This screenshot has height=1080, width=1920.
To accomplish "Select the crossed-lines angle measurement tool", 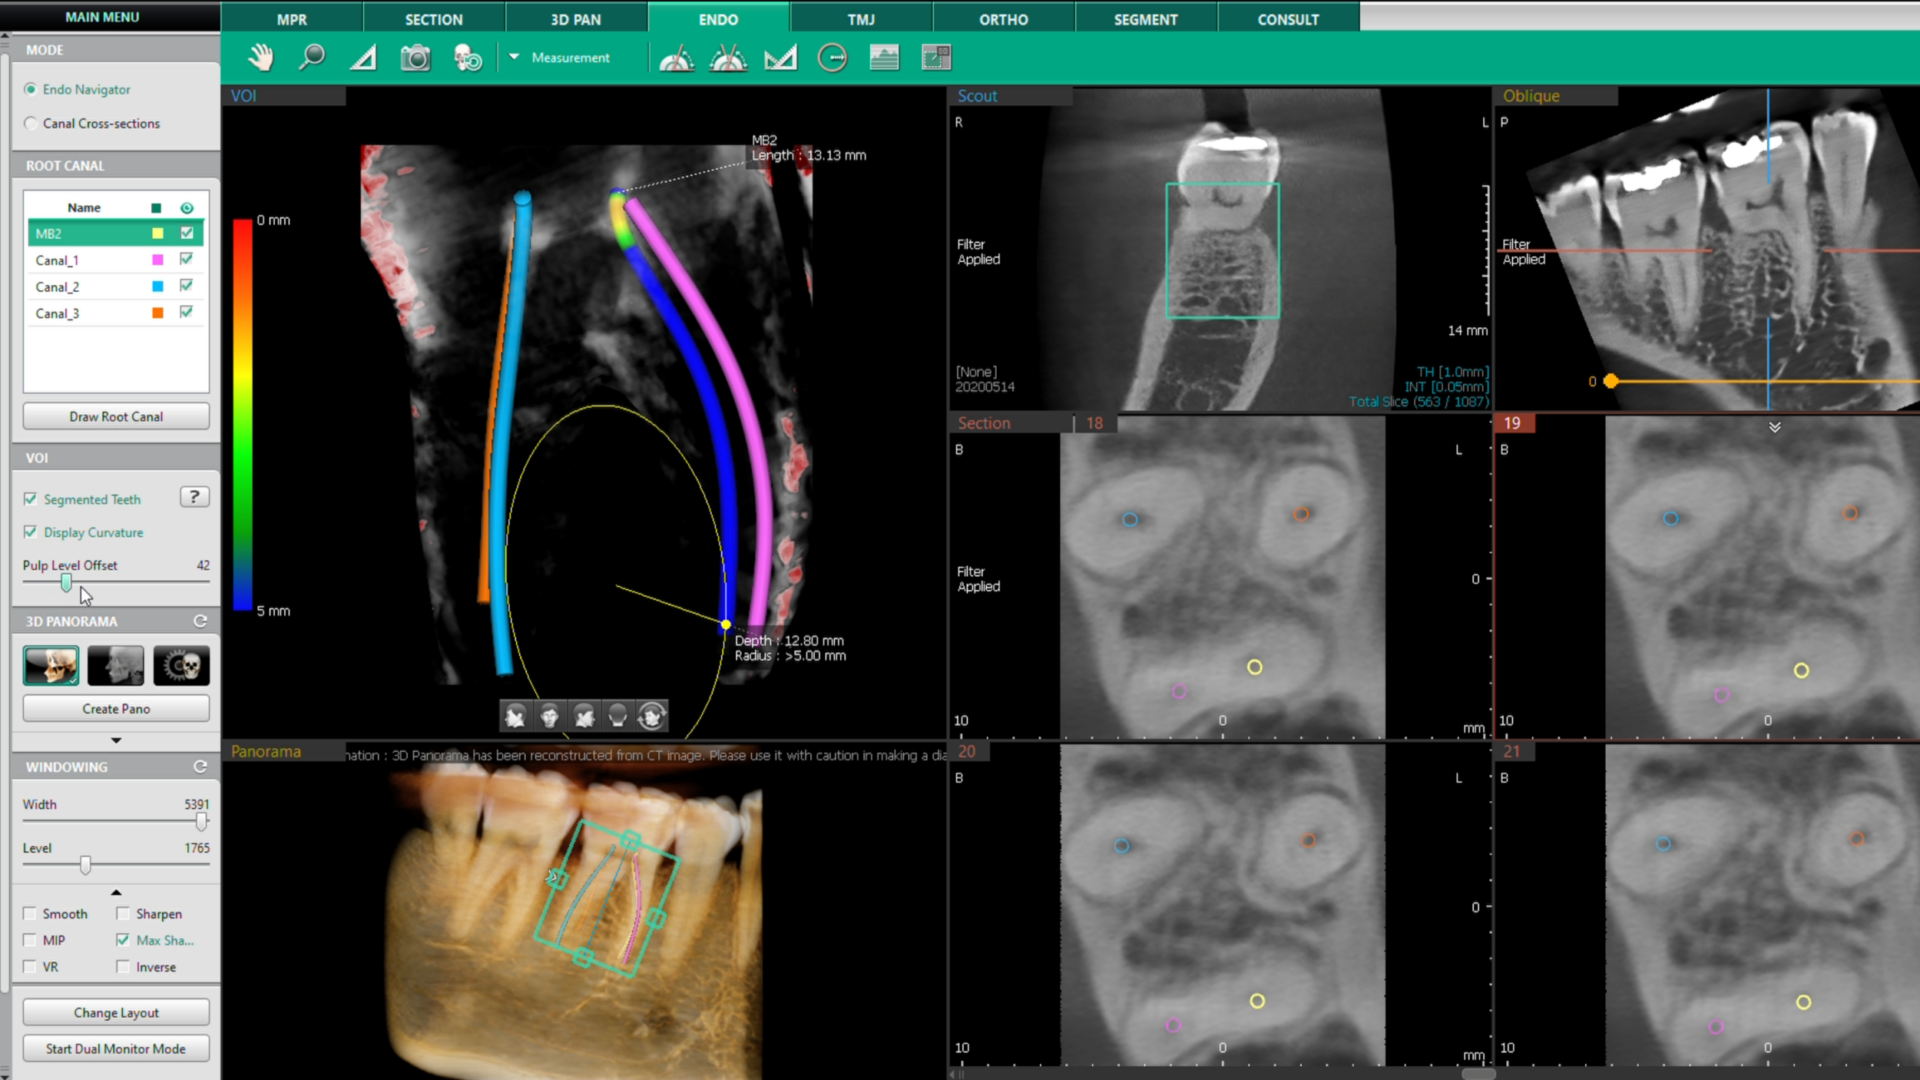I will coord(729,58).
